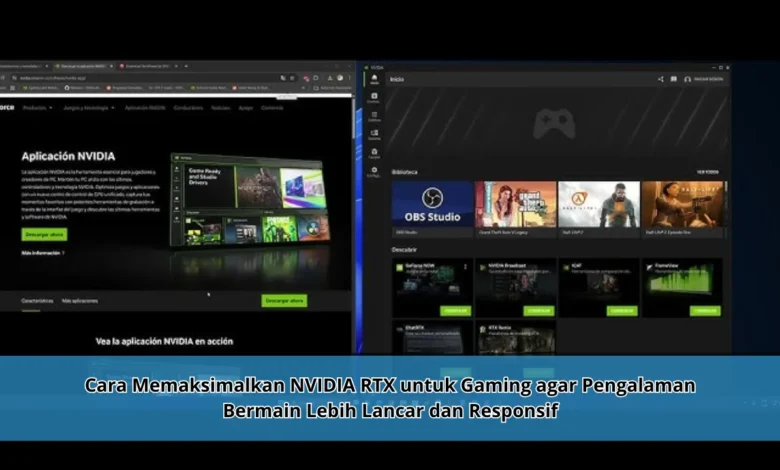
Task: Click the NVIDIA app hero screenshot on webpage
Action: tap(250, 200)
